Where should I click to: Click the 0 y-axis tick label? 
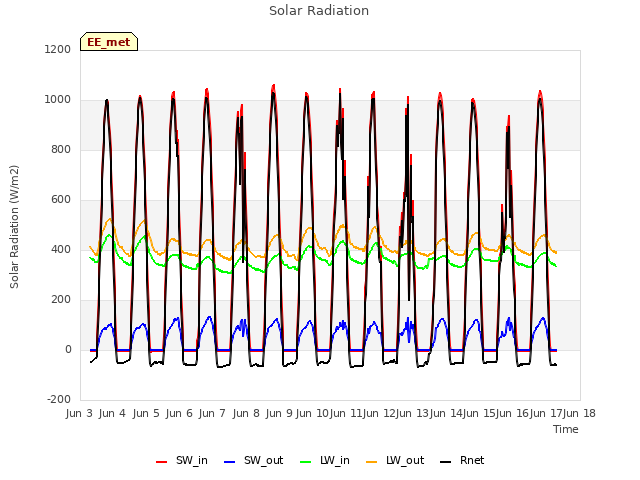point(68,349)
